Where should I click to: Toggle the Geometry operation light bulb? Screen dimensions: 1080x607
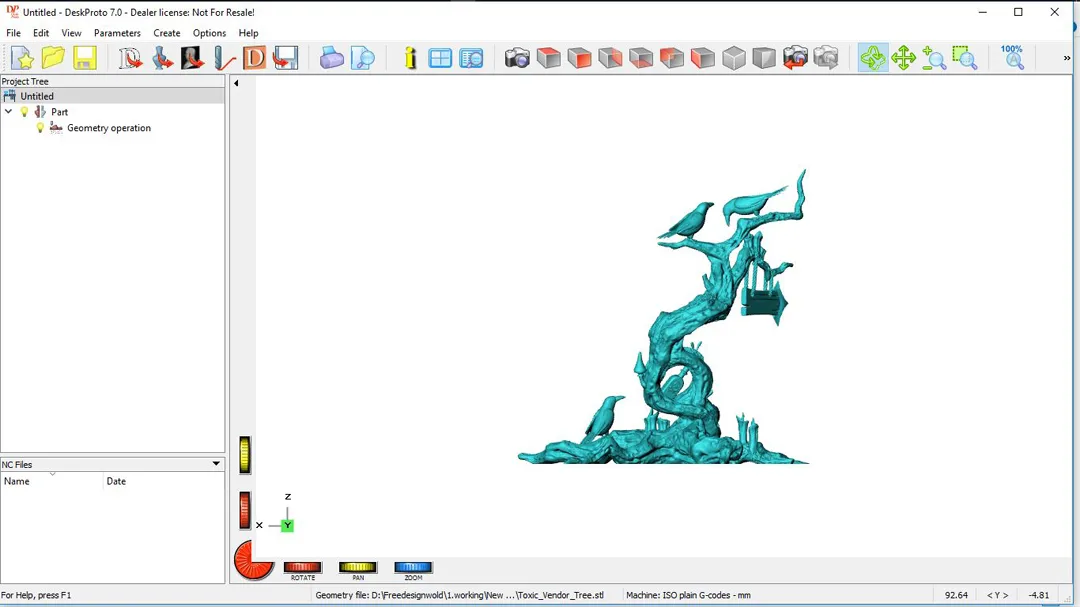[x=40, y=128]
